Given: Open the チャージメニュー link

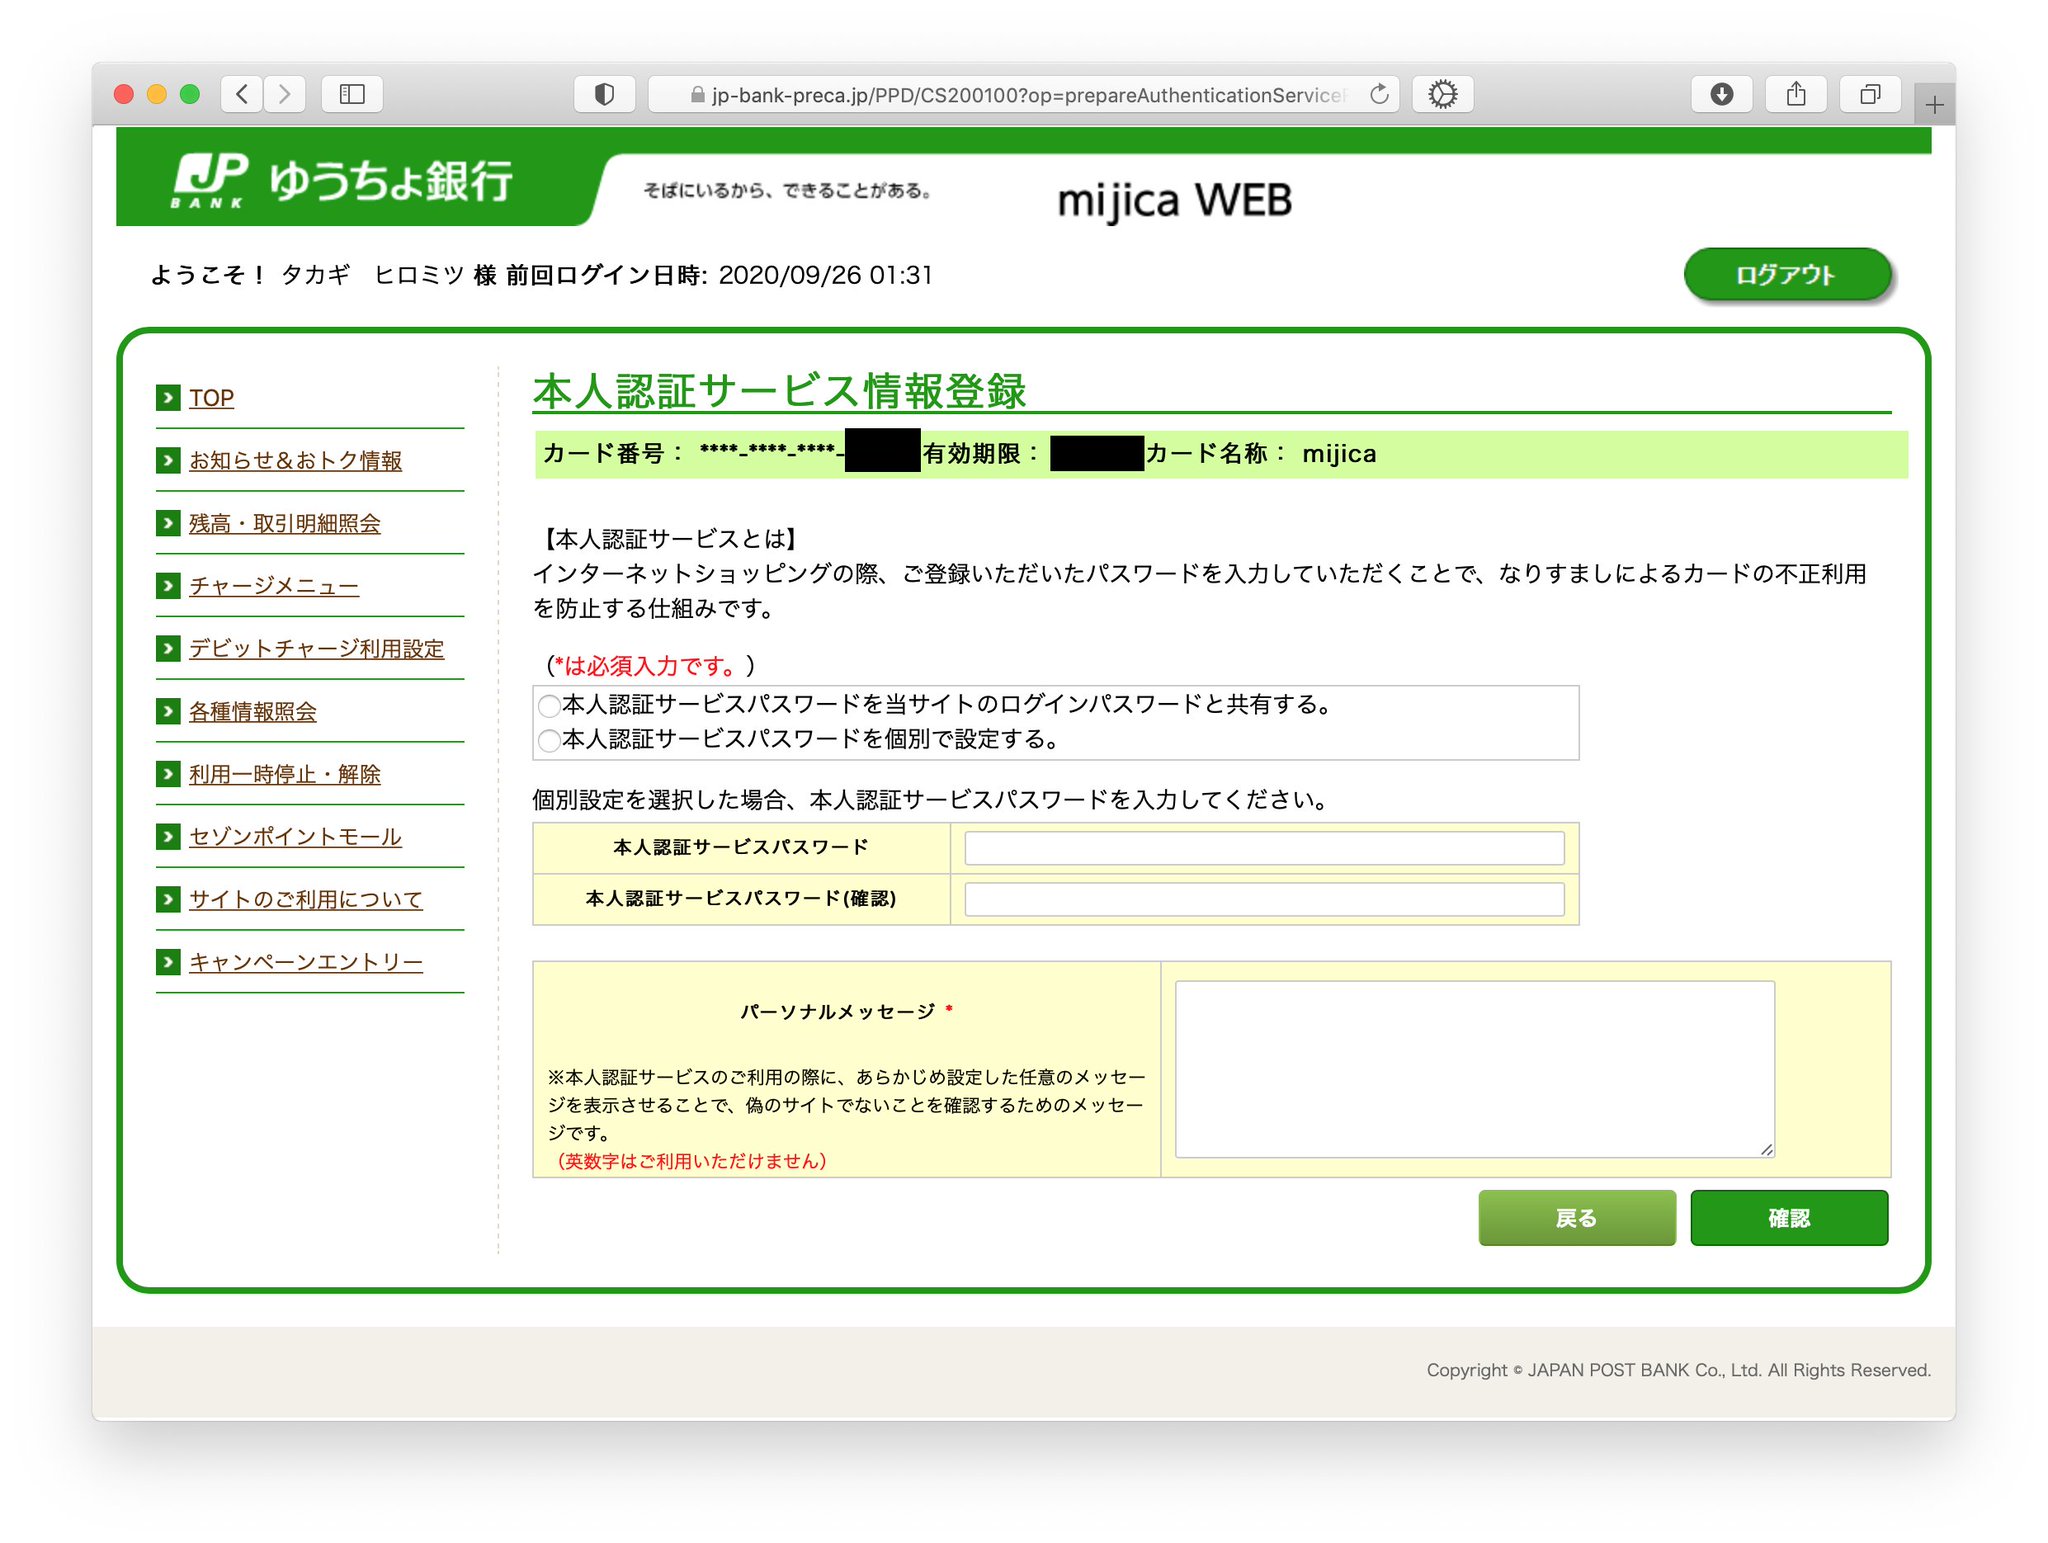Looking at the screenshot, I should click(x=274, y=586).
